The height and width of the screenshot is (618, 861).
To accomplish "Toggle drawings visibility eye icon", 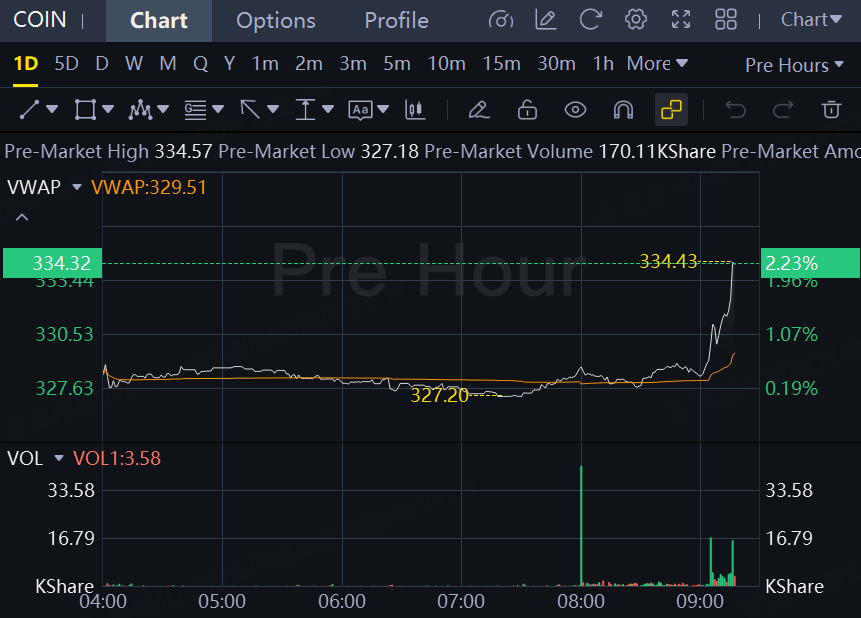I will [575, 110].
